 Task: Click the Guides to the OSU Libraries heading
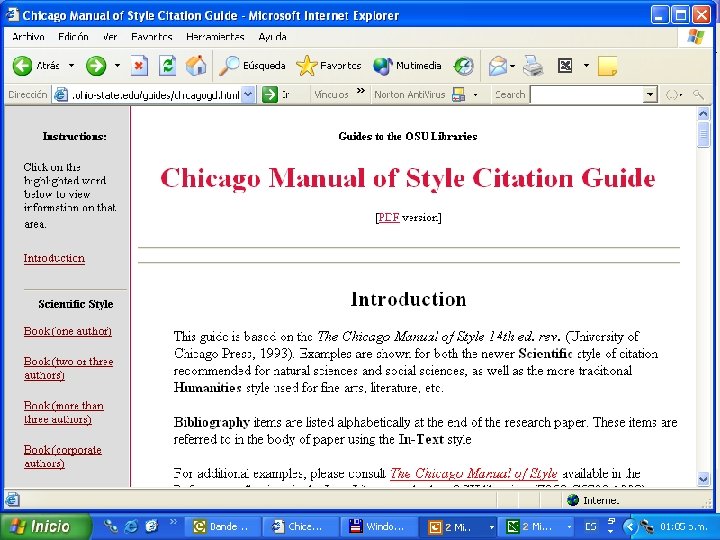pos(407,136)
